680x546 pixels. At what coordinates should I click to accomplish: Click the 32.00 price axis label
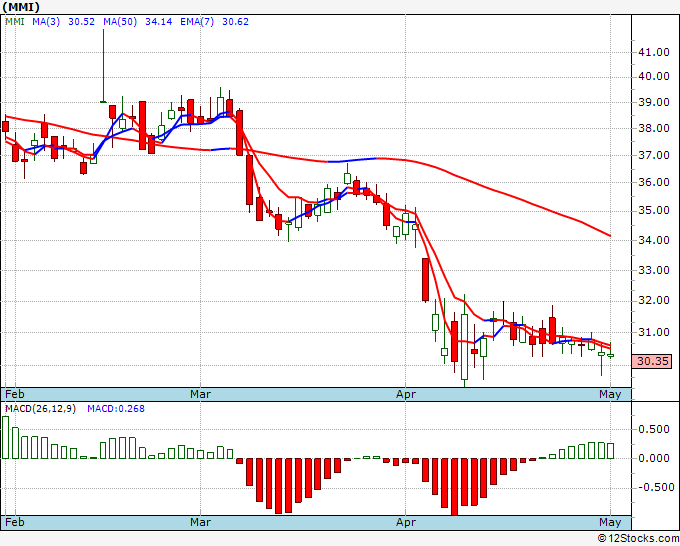click(x=654, y=301)
